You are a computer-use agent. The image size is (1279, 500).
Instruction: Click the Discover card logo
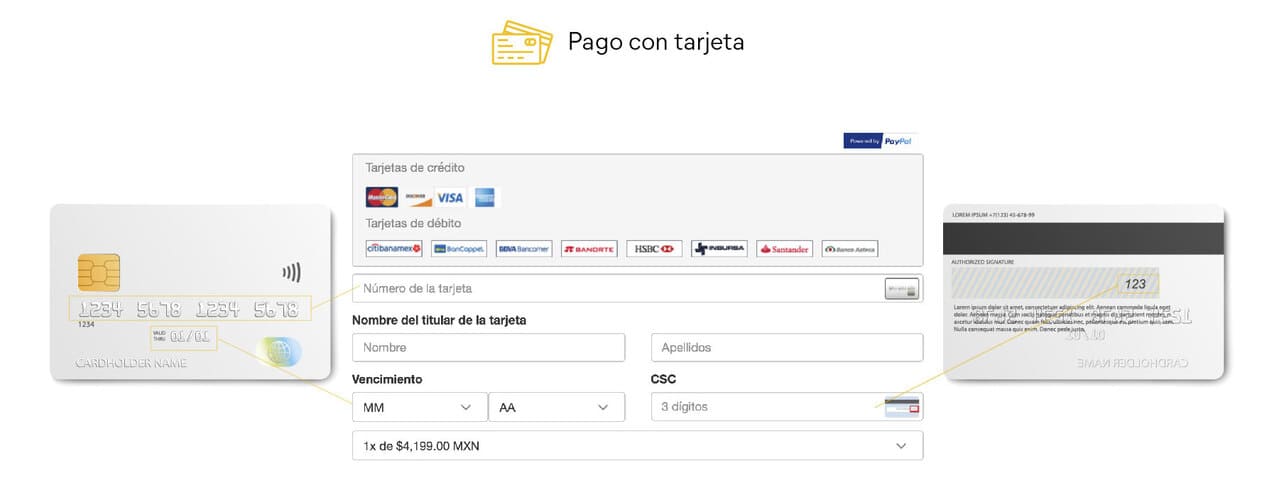[416, 197]
